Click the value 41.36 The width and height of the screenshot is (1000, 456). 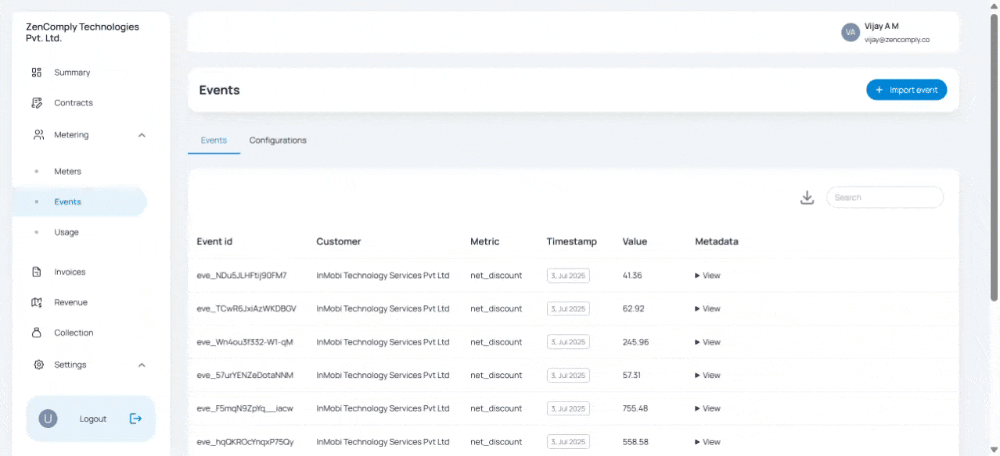point(632,276)
